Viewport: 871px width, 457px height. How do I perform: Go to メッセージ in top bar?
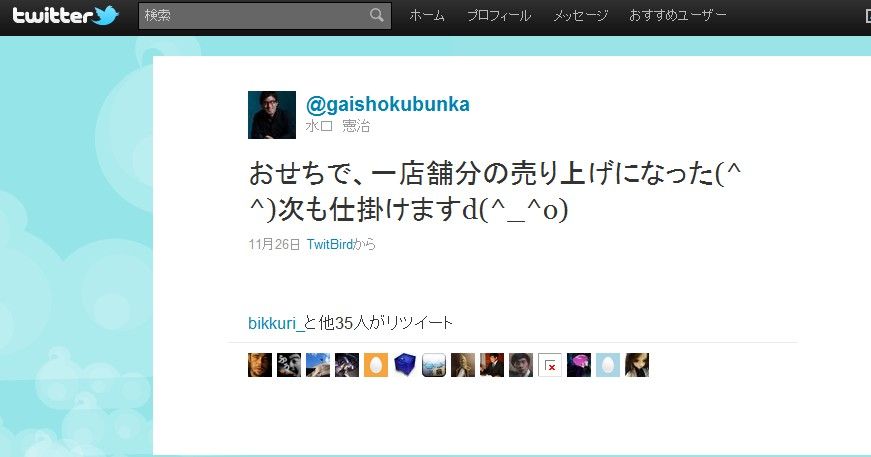pos(580,16)
